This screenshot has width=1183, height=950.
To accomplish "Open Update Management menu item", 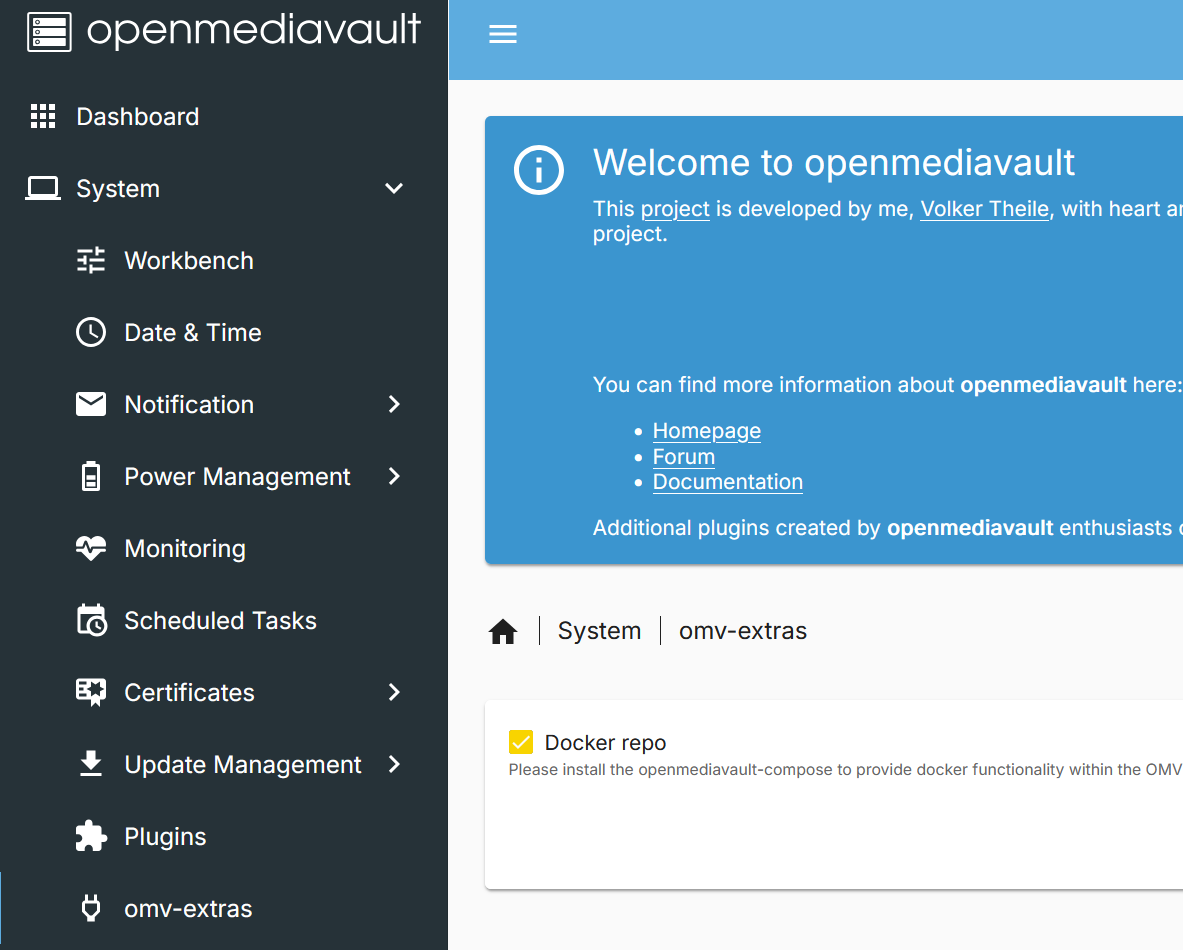I will (x=243, y=765).
